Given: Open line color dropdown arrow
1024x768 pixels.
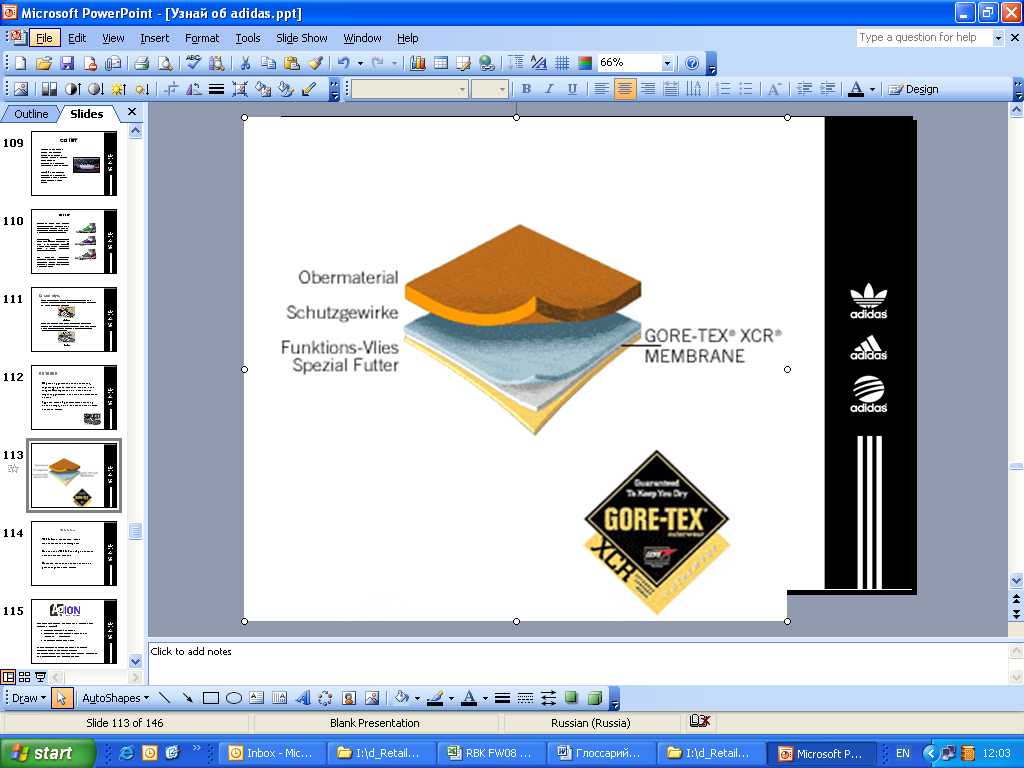Looking at the screenshot, I should point(451,698).
